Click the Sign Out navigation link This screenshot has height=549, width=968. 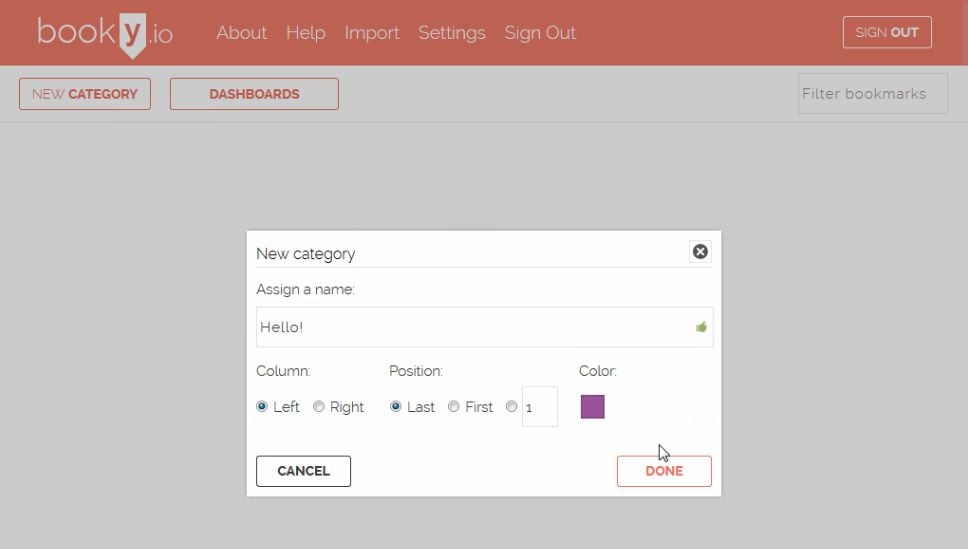point(540,33)
